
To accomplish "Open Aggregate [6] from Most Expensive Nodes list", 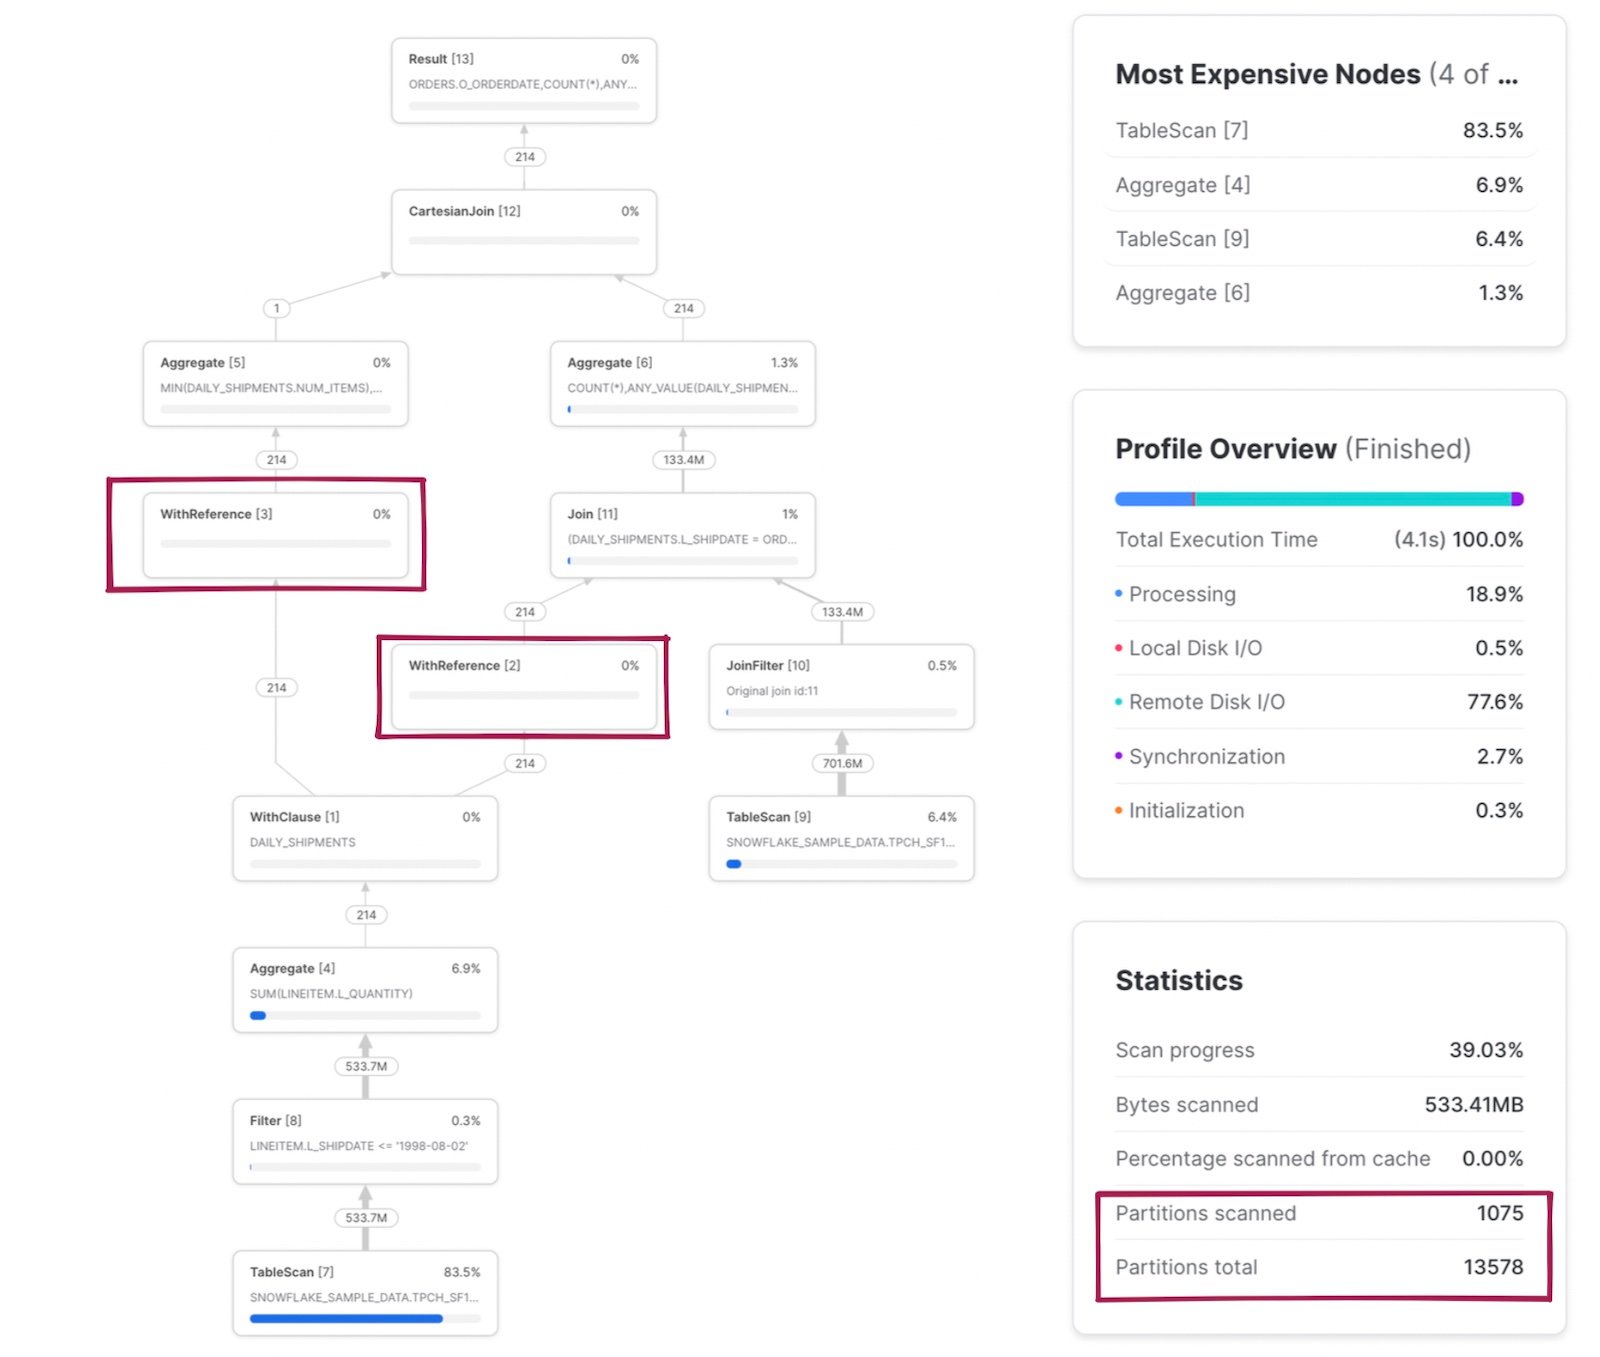I will [1318, 293].
